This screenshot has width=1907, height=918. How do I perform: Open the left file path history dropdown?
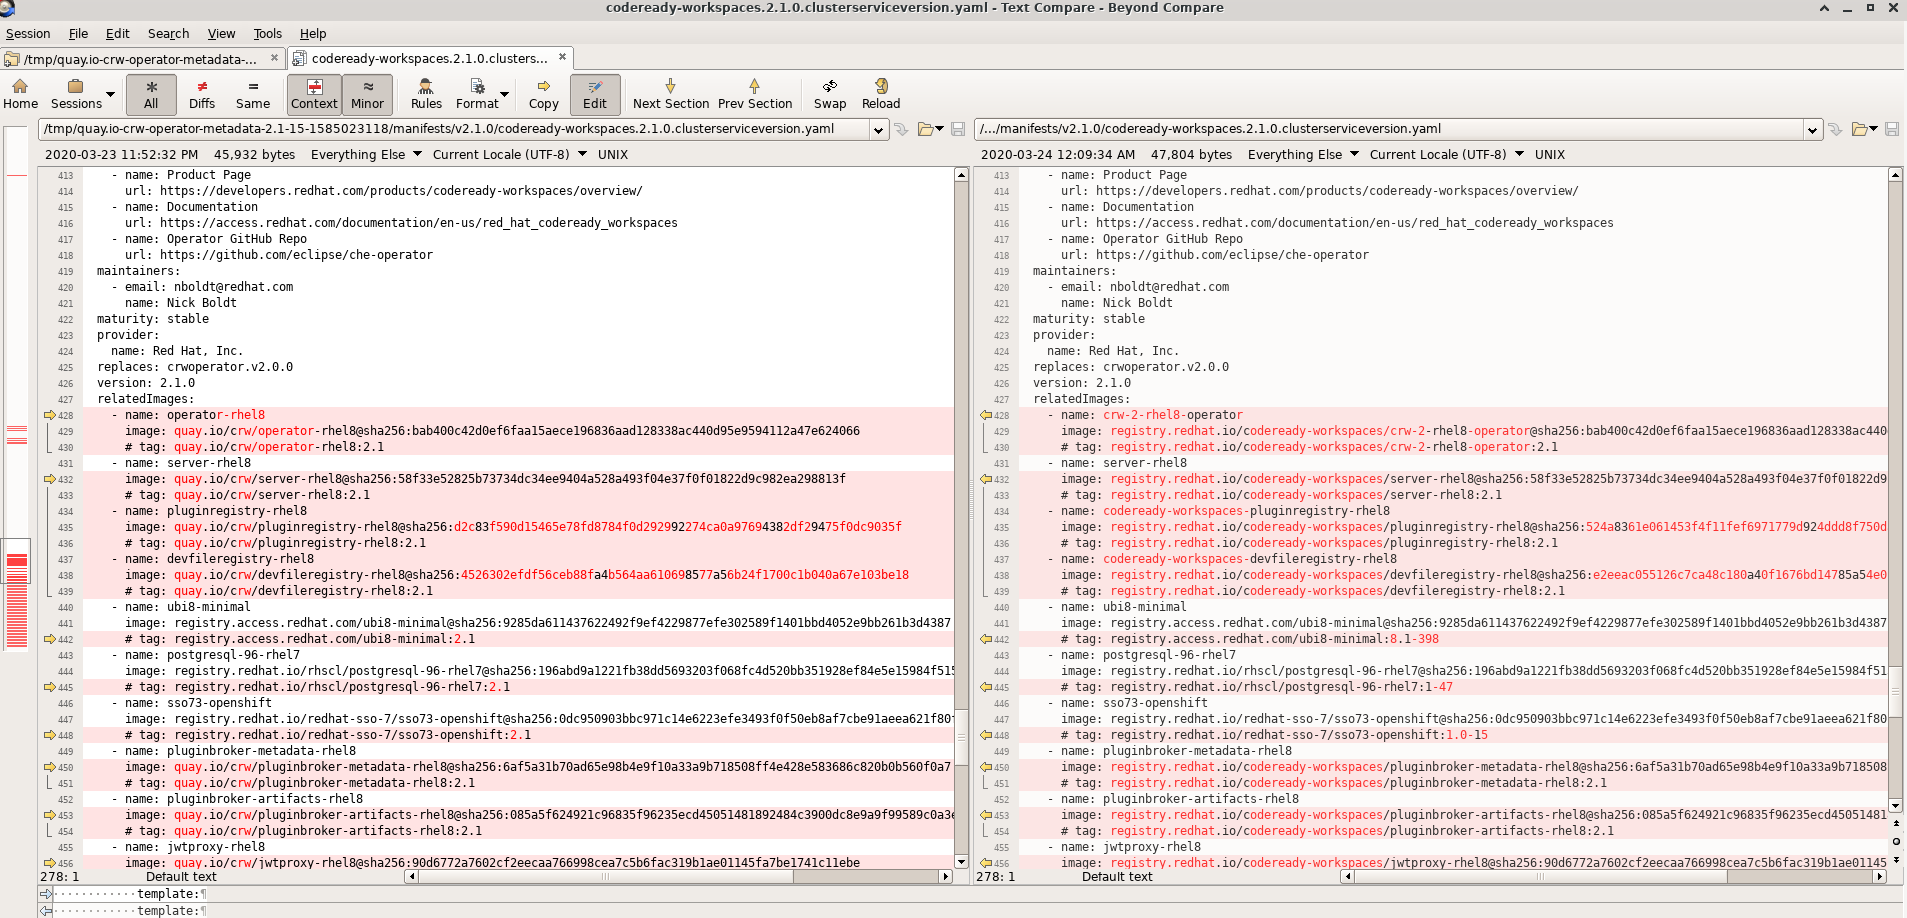tap(877, 129)
